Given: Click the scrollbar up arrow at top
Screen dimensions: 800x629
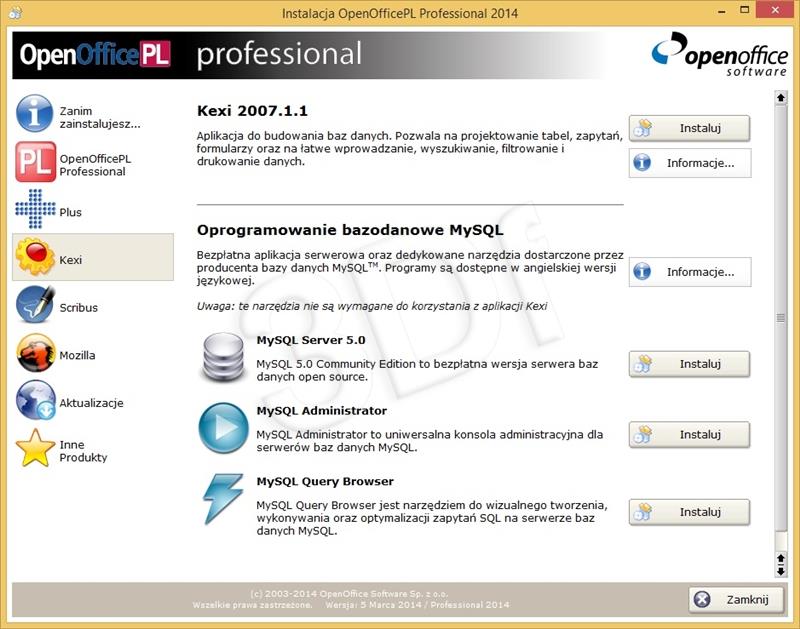Looking at the screenshot, I should pos(781,97).
